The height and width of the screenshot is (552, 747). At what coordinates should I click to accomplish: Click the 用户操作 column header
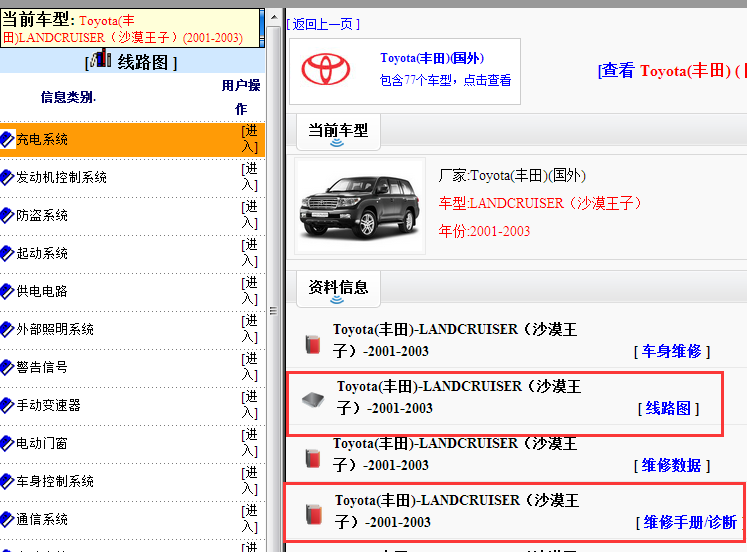point(241,97)
